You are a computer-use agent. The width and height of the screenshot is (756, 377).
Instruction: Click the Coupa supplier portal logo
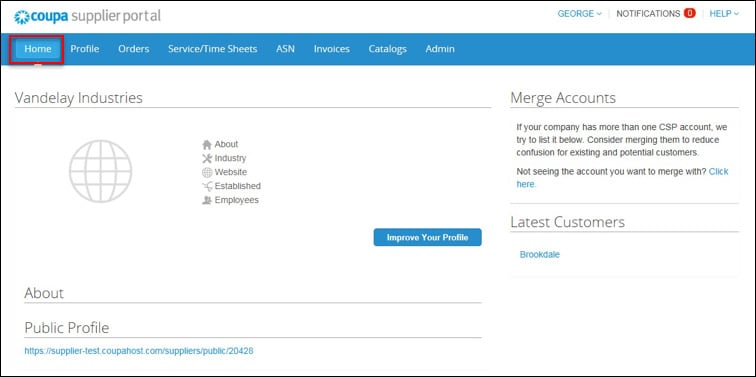coord(87,16)
